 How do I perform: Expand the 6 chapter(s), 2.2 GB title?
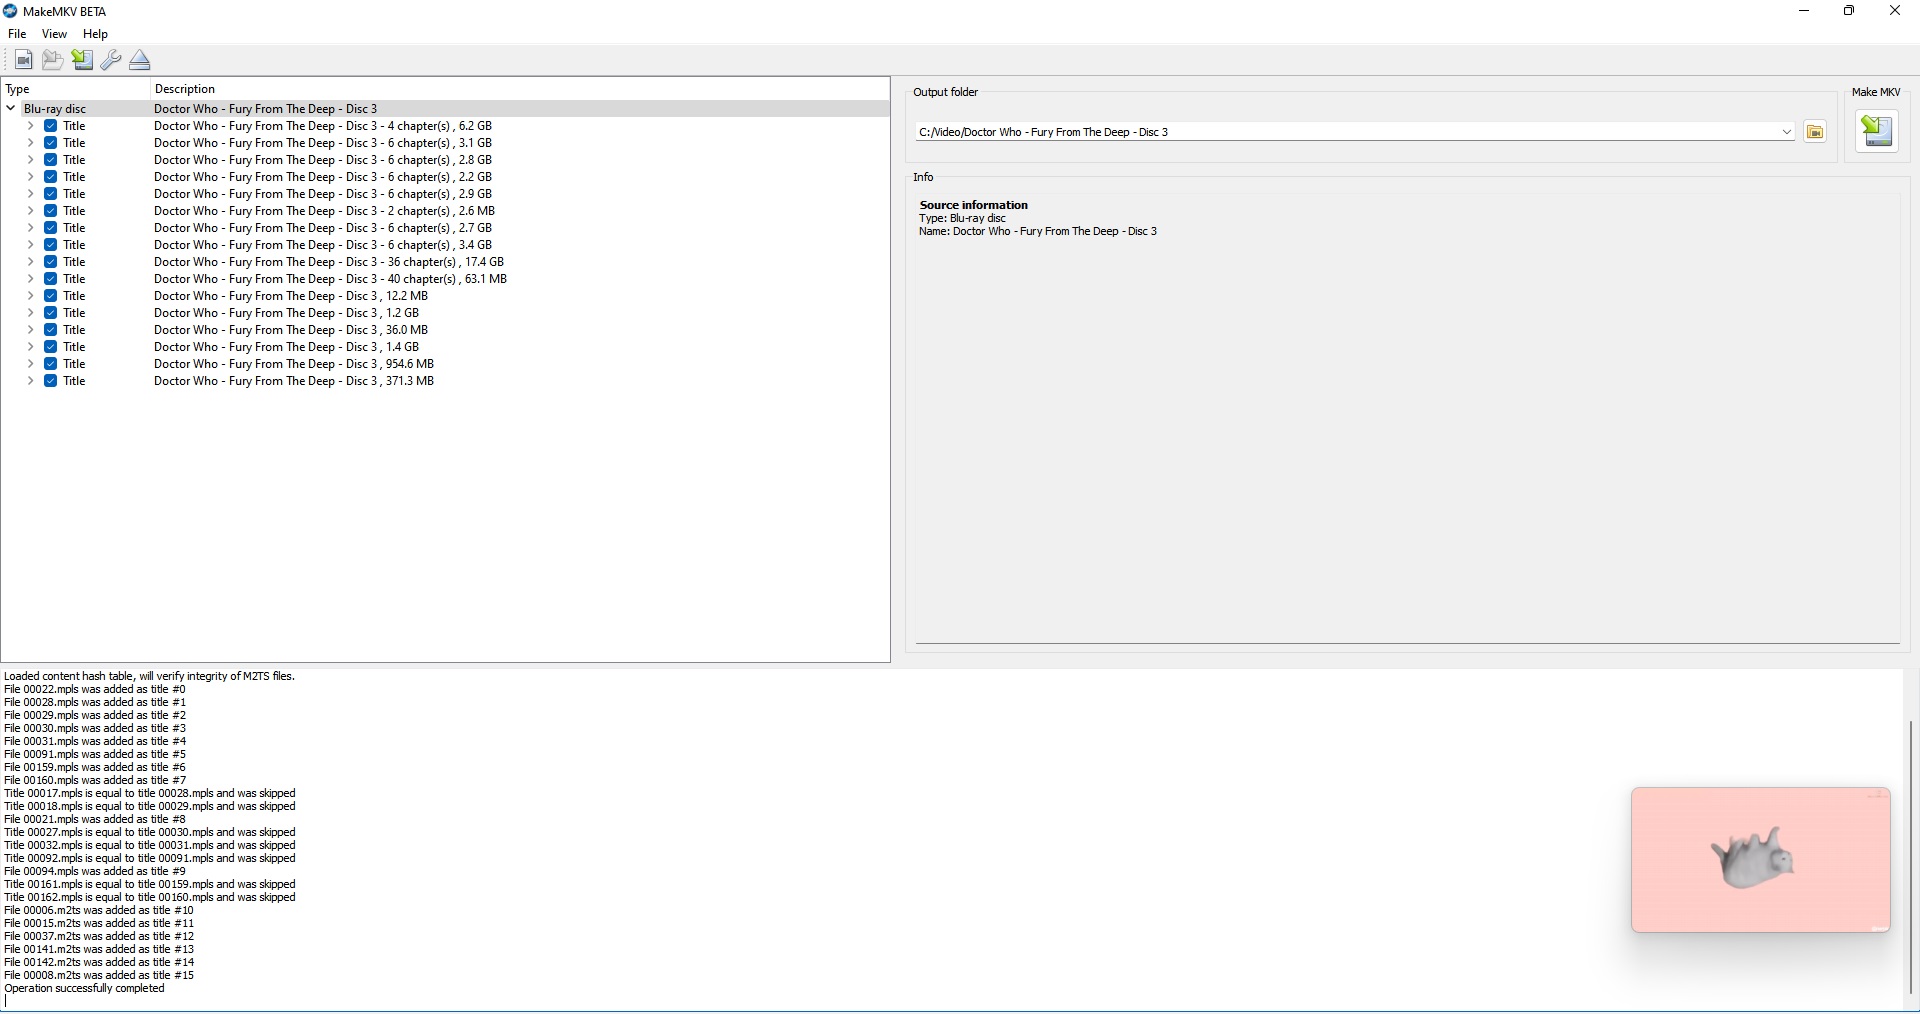coord(30,177)
